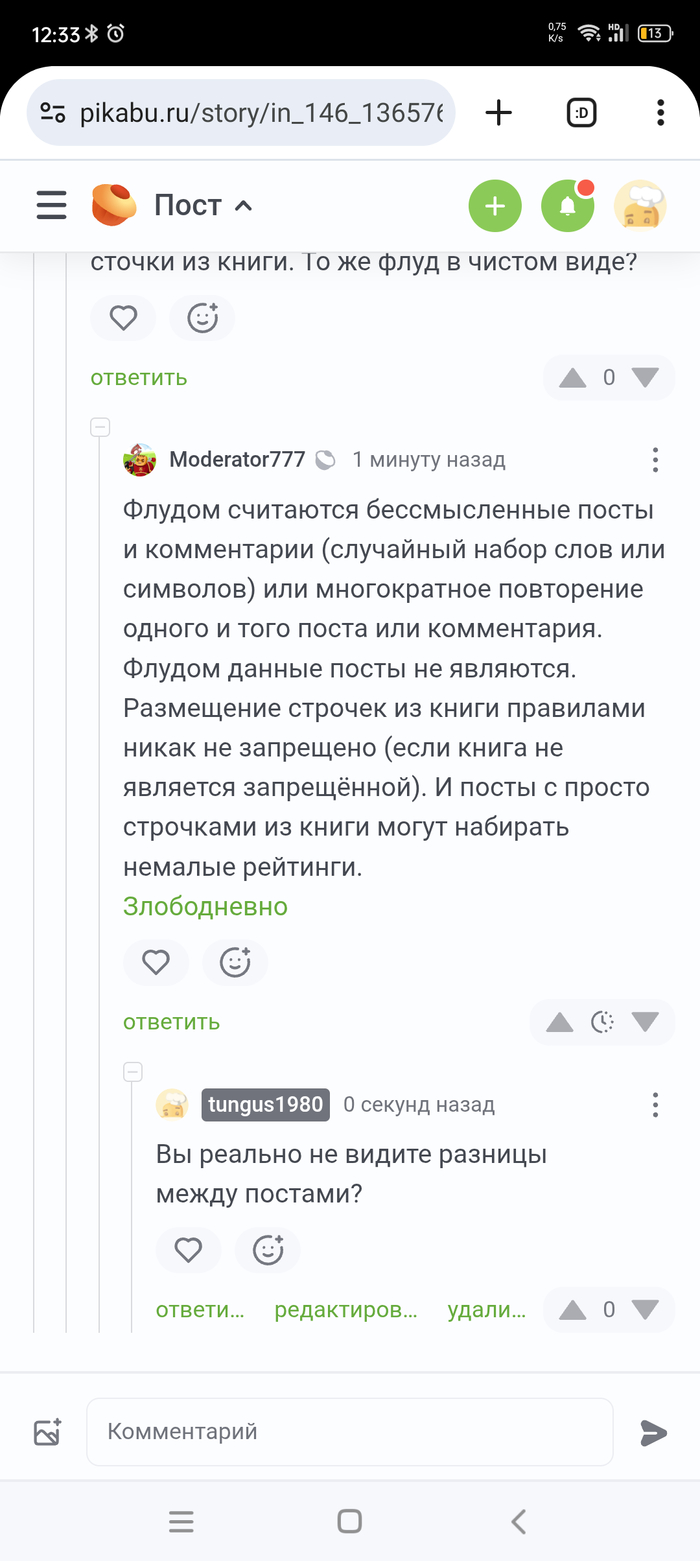700x1561 pixels.
Task: Open the notifications bell
Action: click(x=567, y=206)
